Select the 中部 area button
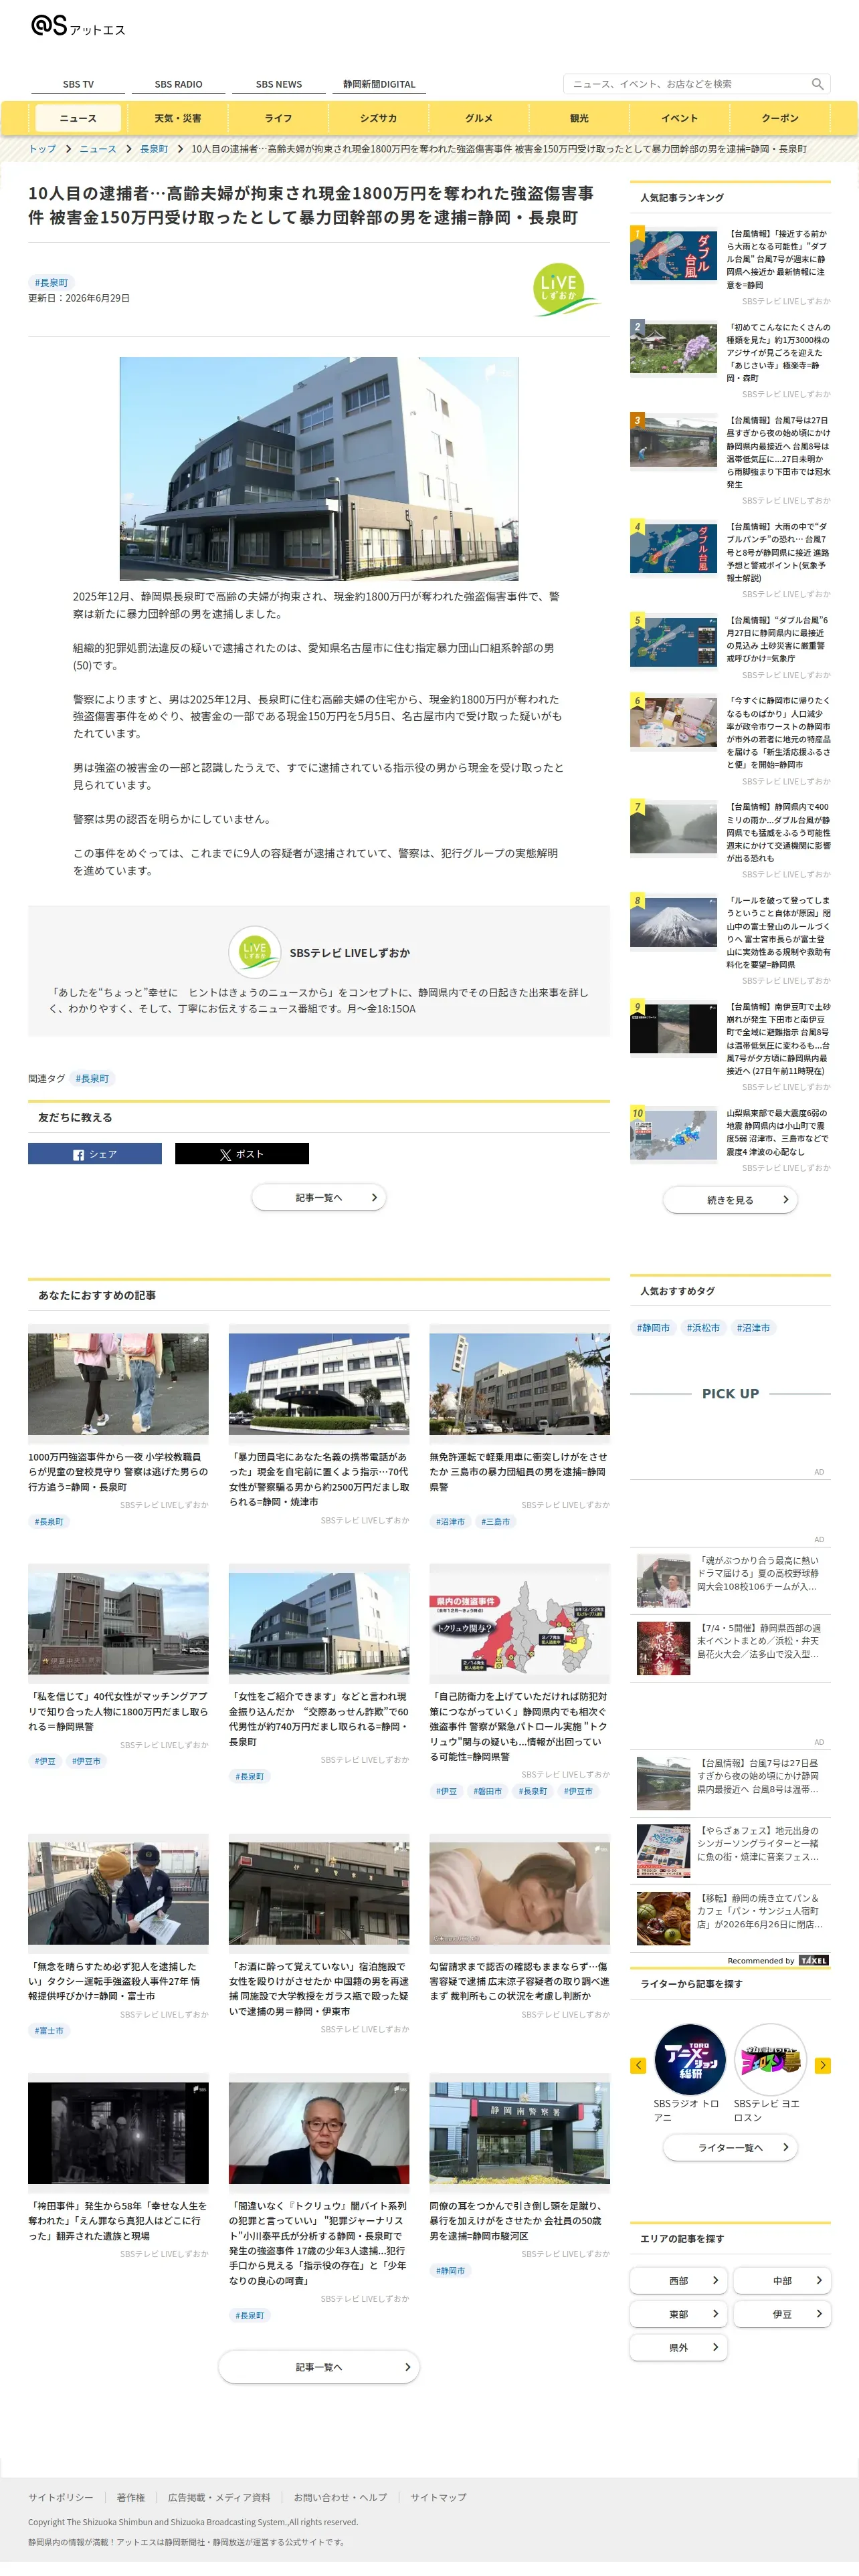This screenshot has width=859, height=2576. (782, 2281)
